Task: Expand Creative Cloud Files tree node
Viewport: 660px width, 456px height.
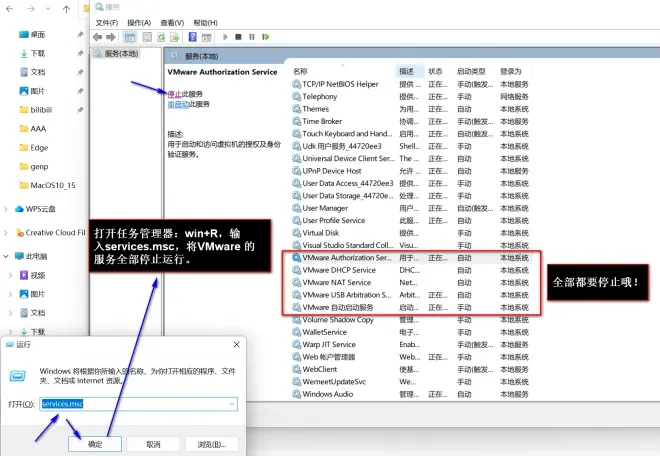Action: coord(6,233)
